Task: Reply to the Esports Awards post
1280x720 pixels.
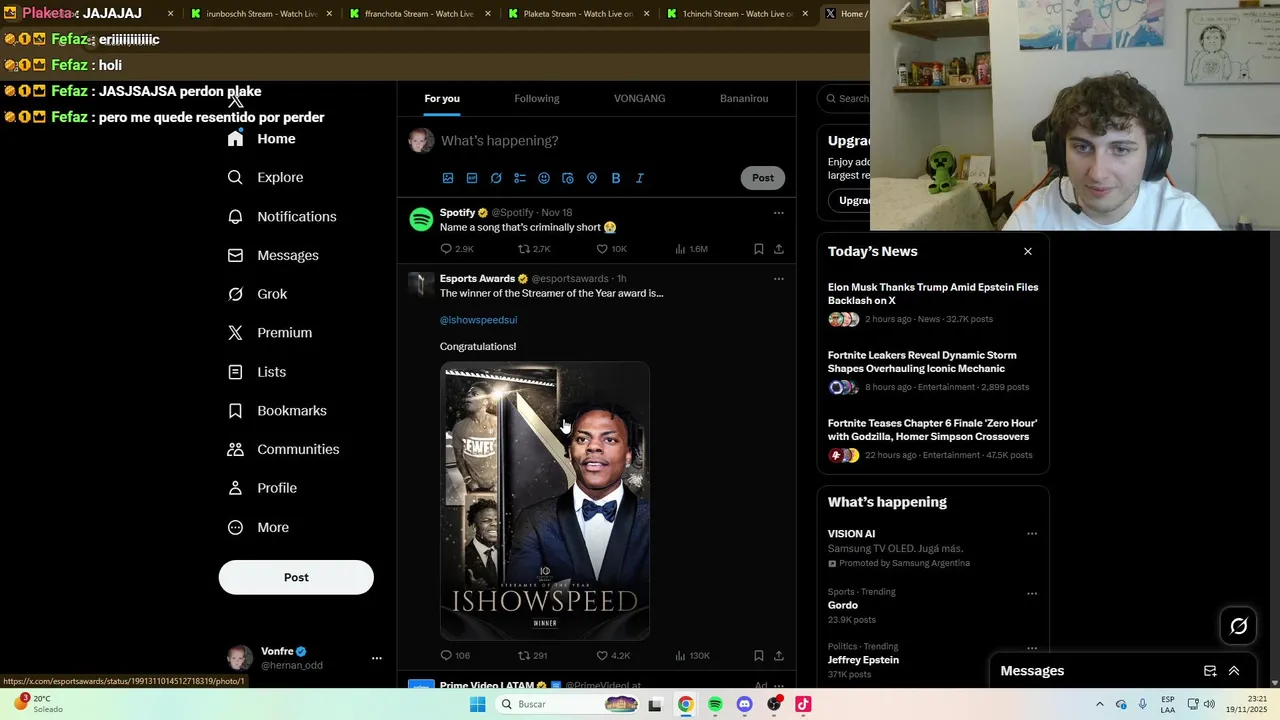Action: coord(455,656)
